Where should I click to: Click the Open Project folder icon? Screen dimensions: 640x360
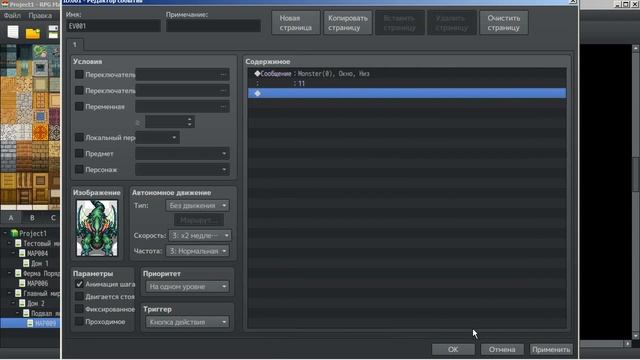pyautogui.click(x=33, y=32)
